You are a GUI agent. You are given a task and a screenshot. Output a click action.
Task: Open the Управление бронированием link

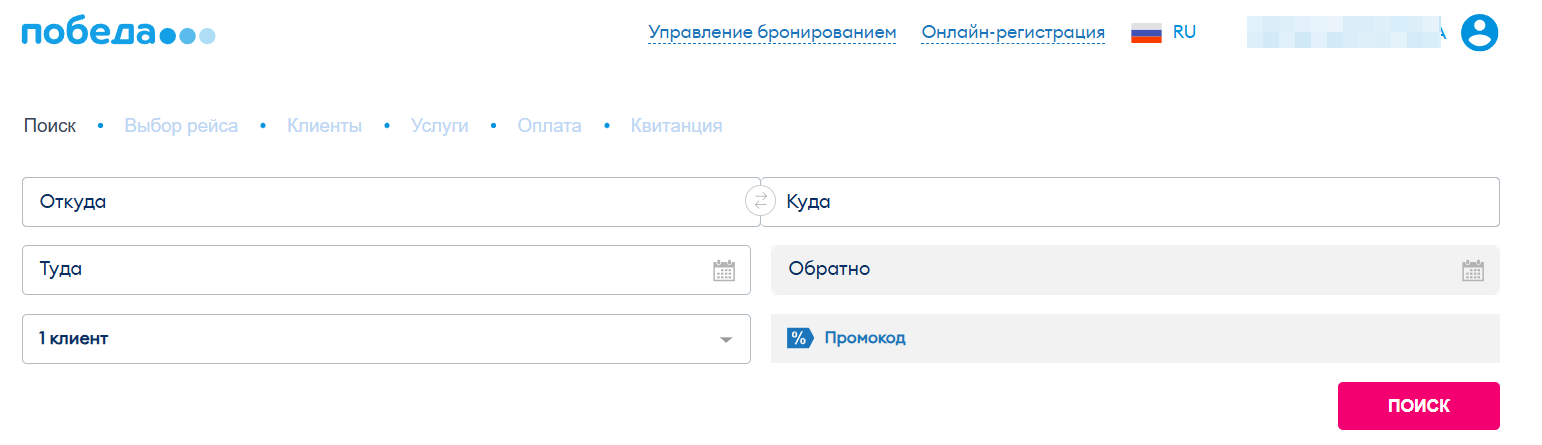[x=772, y=33]
